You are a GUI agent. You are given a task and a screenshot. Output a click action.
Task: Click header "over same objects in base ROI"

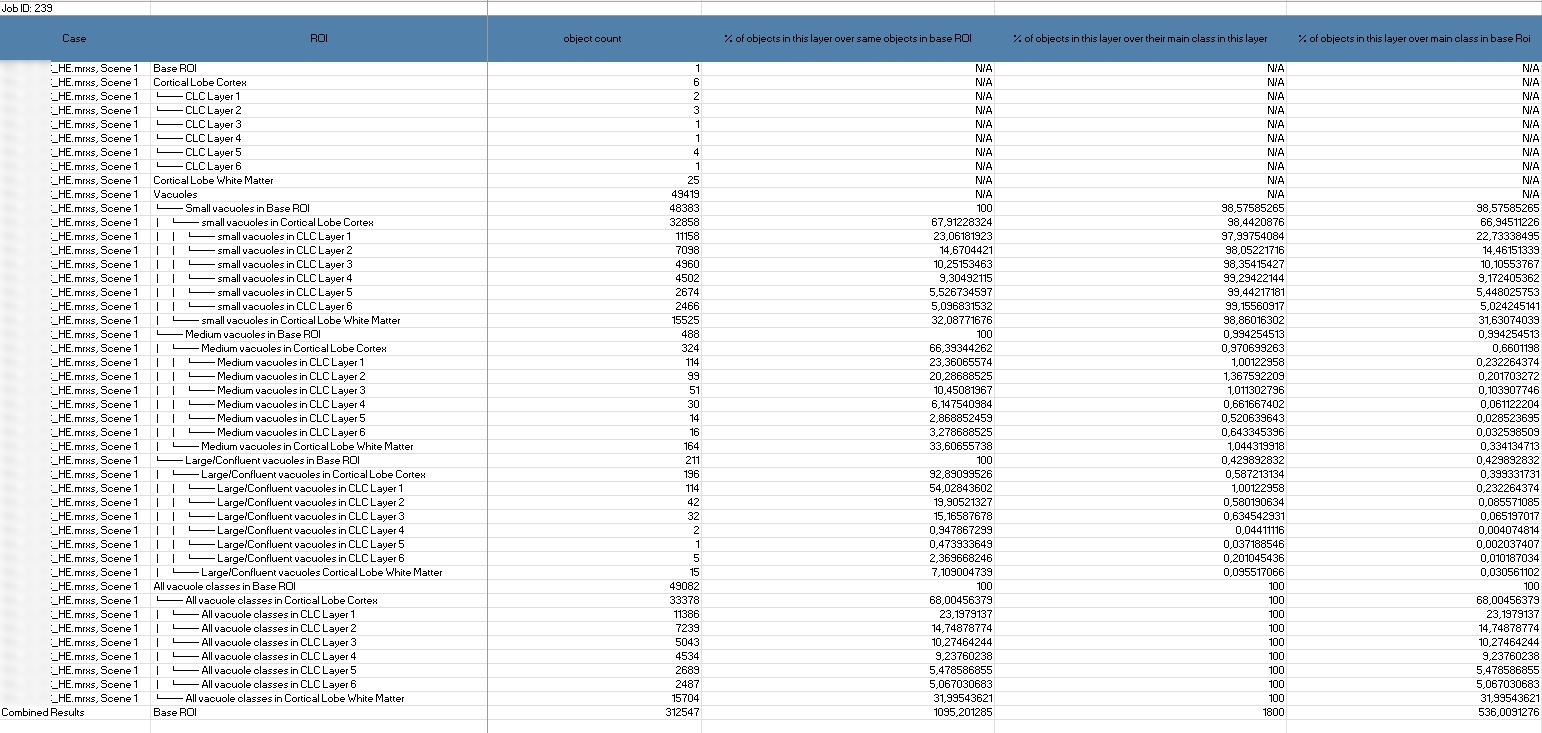click(847, 38)
